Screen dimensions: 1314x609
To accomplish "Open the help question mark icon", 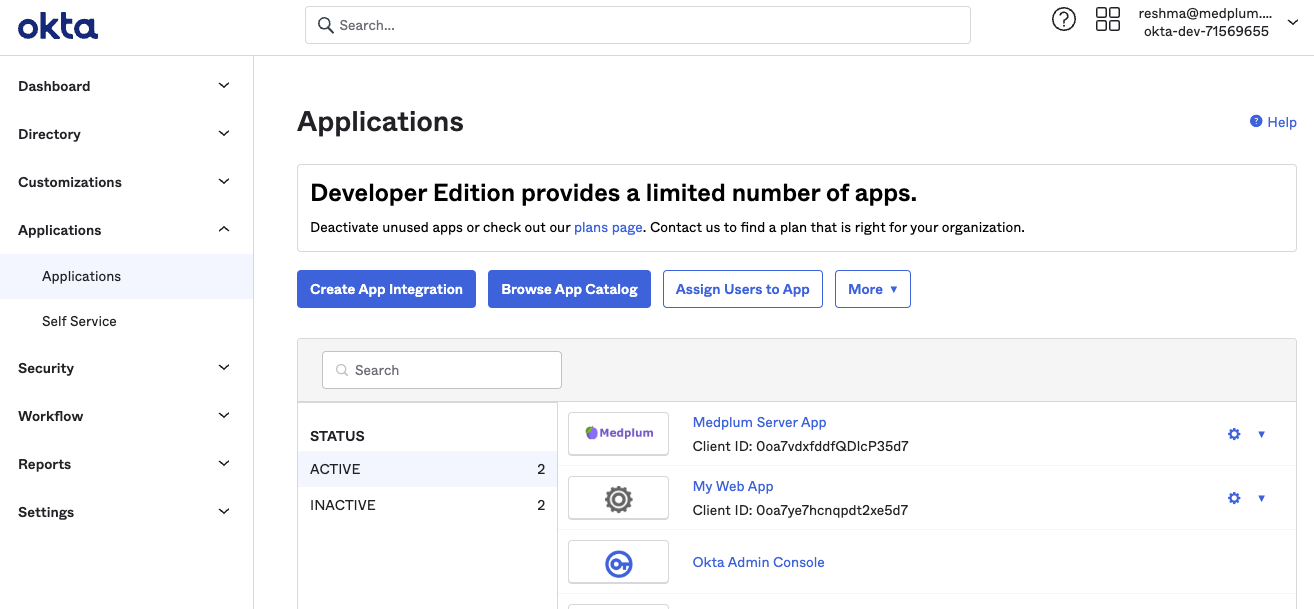I will click(1063, 19).
